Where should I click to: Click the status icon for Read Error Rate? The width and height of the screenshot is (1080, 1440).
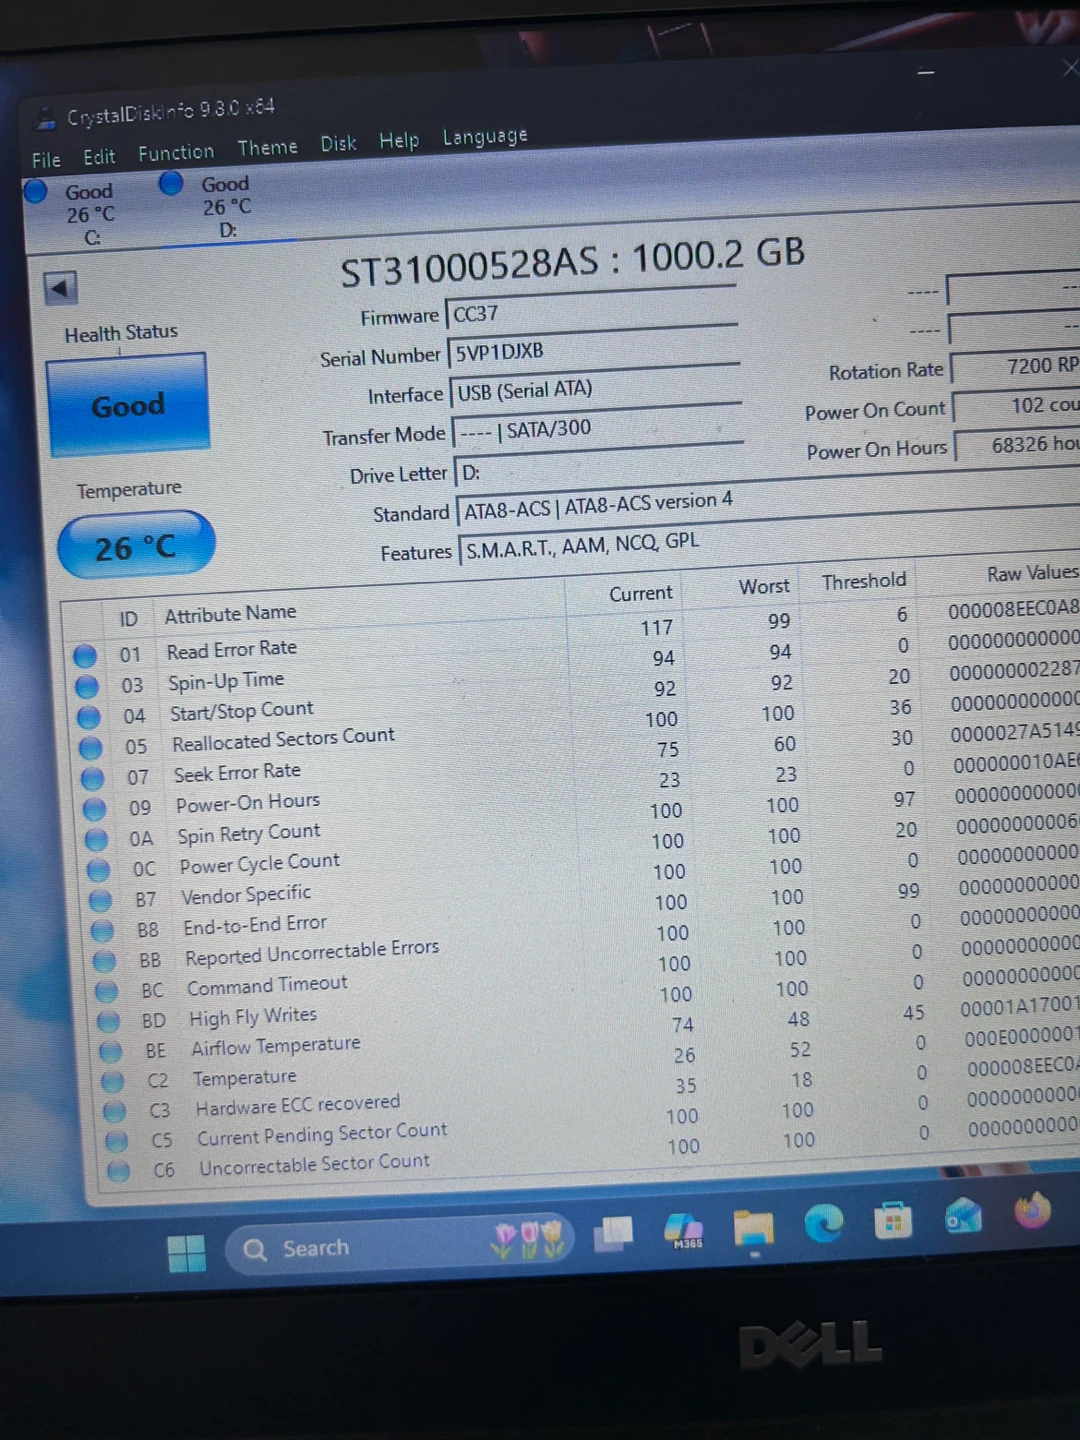85,656
